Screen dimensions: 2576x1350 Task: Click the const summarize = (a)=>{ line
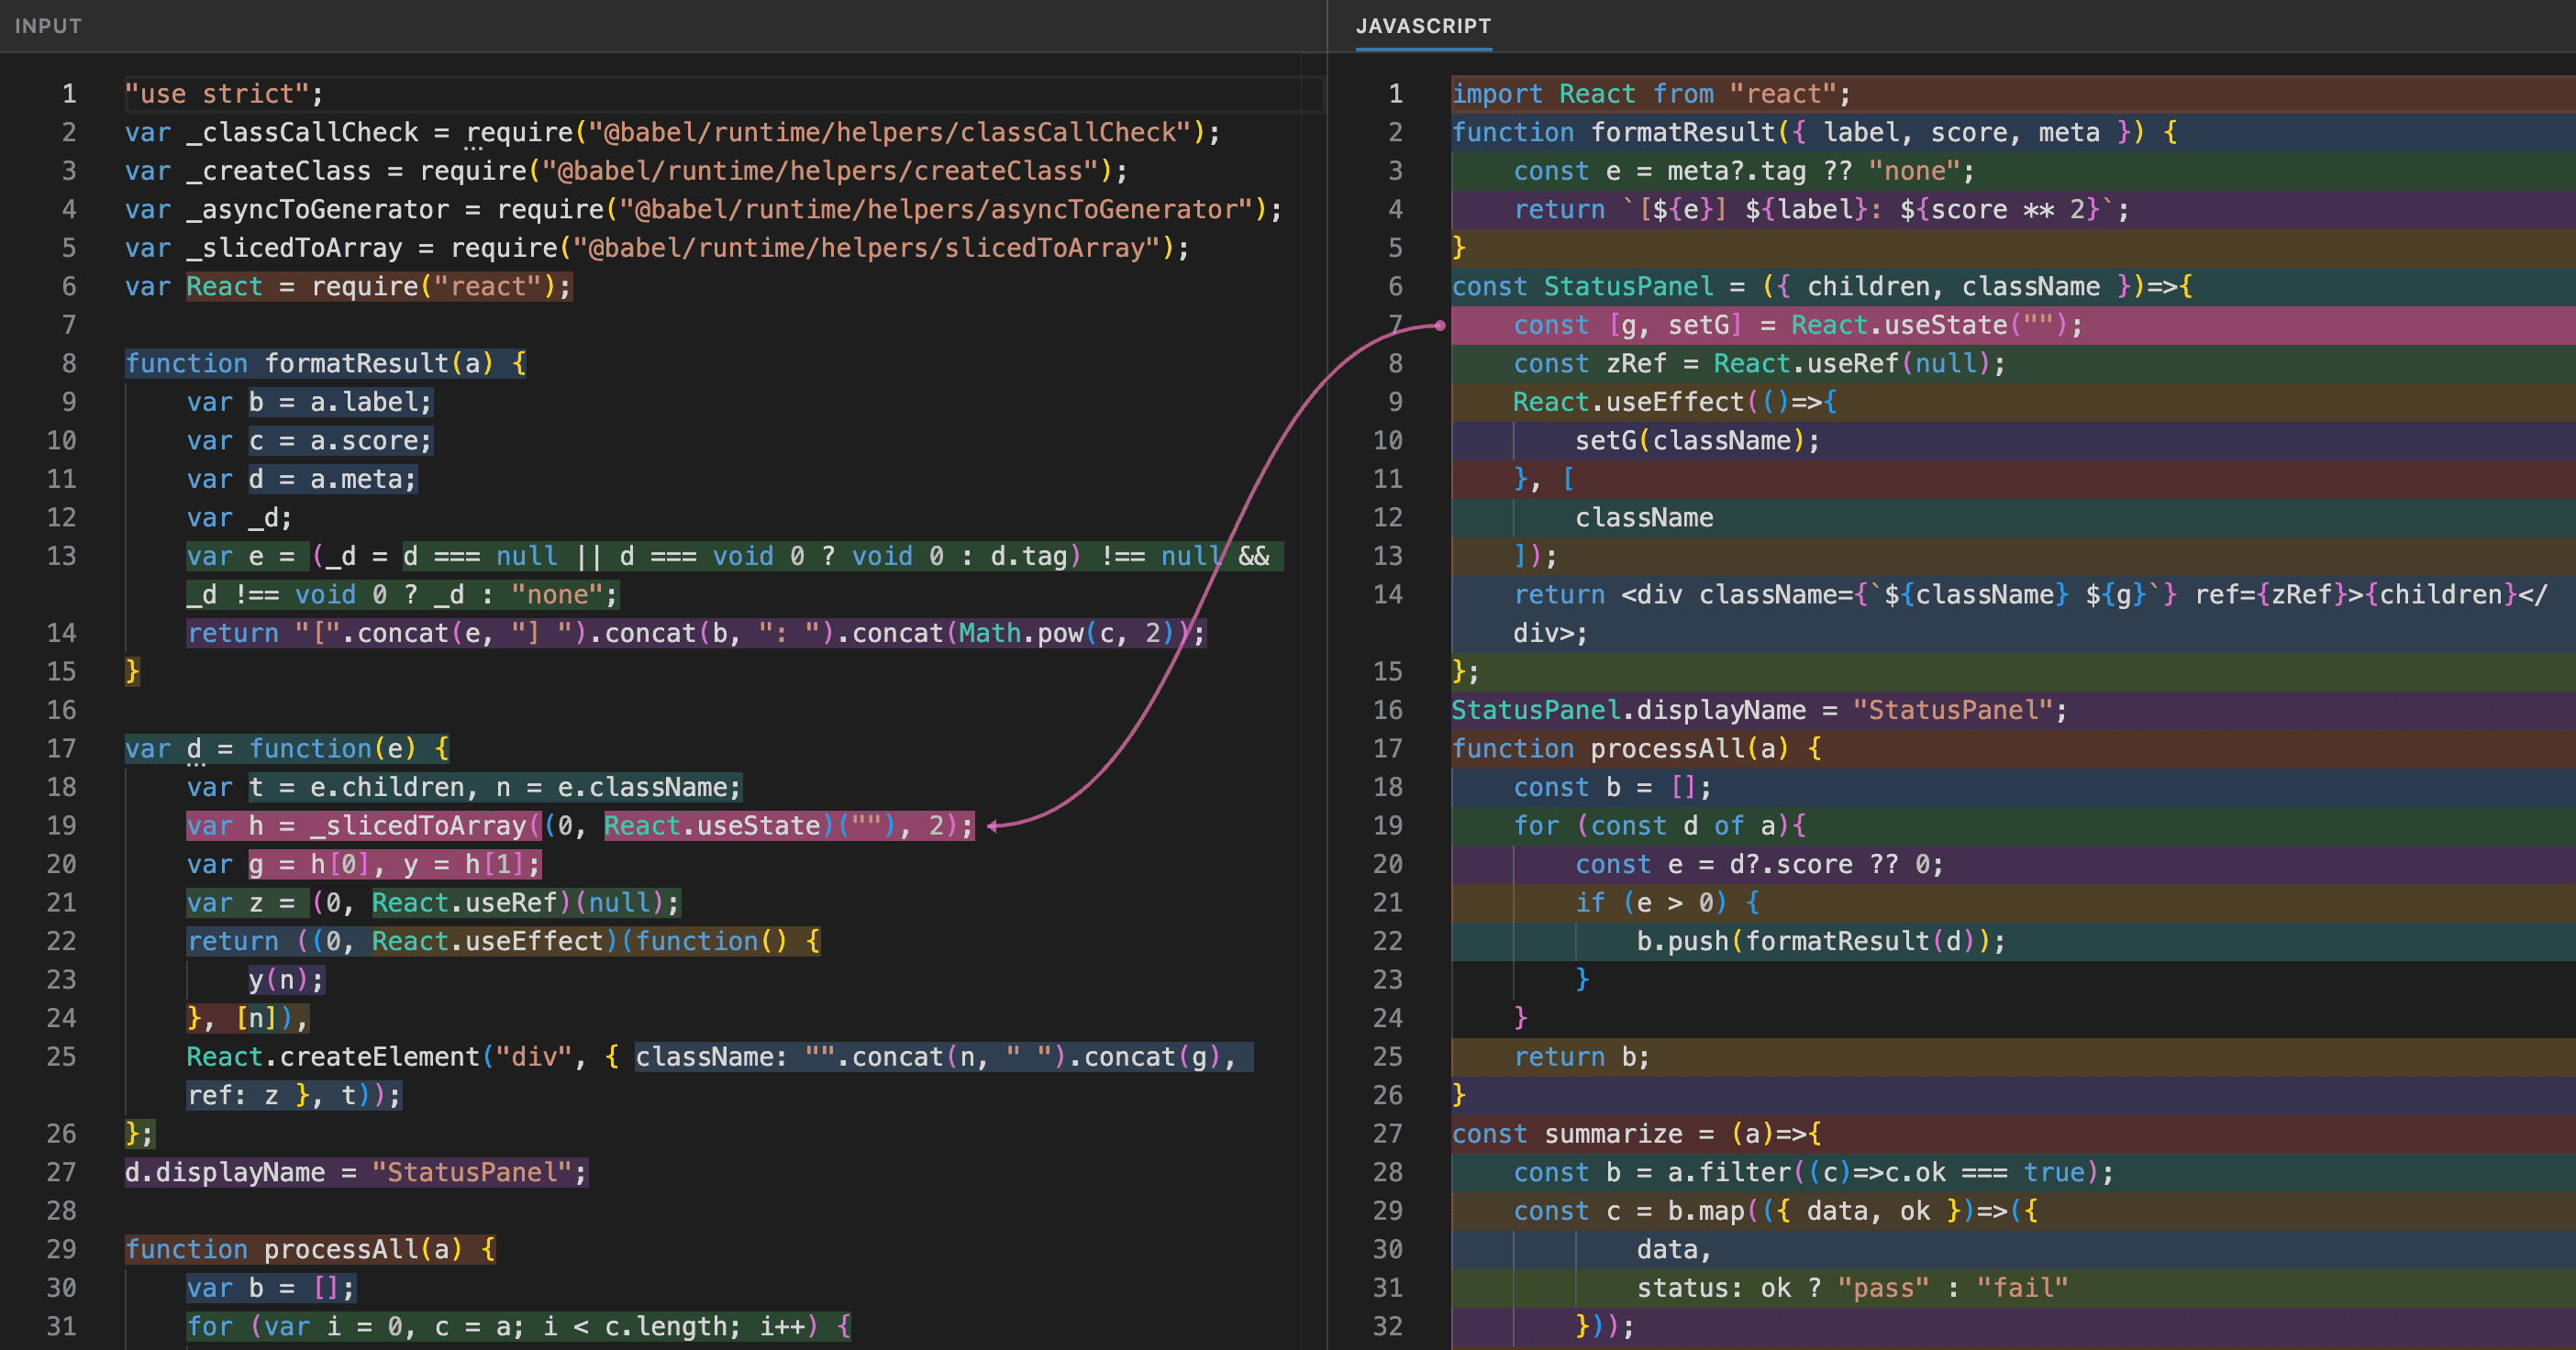1636,1134
